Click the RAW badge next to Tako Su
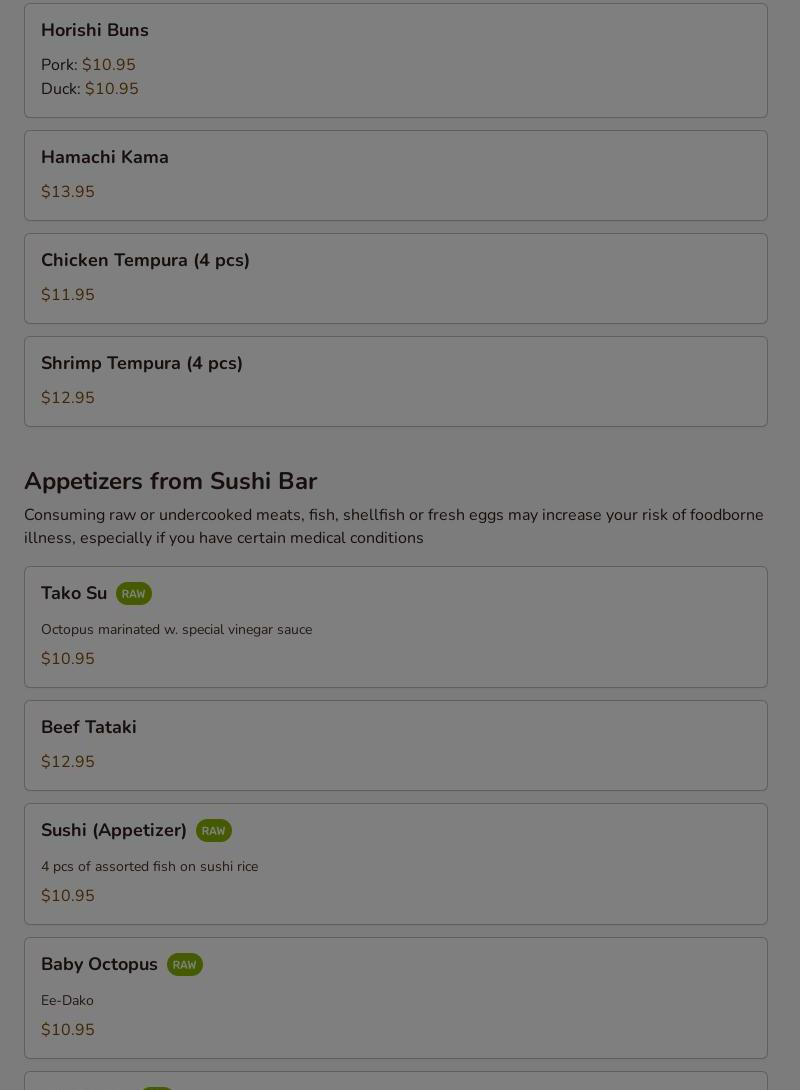Image resolution: width=800 pixels, height=1090 pixels. [x=133, y=594]
